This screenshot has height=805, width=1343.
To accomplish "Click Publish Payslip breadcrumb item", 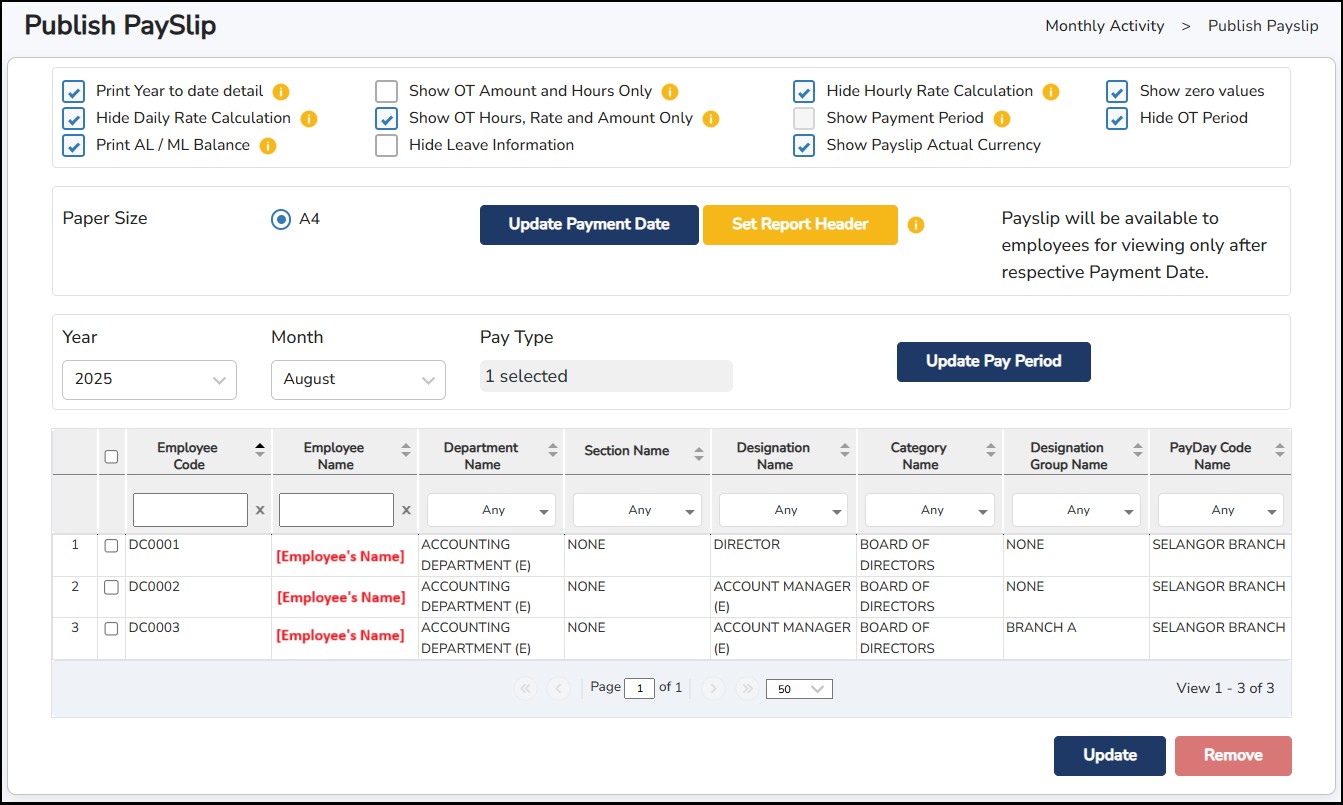I will click(1262, 26).
